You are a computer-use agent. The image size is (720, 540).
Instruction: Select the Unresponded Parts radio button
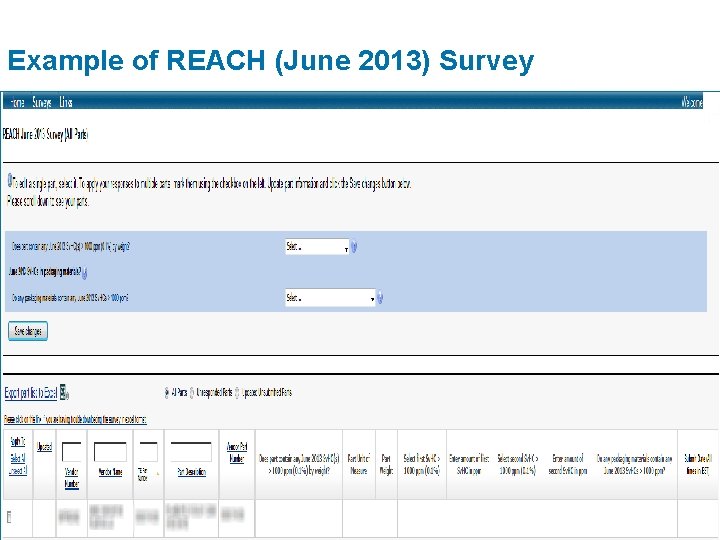[x=192, y=393]
